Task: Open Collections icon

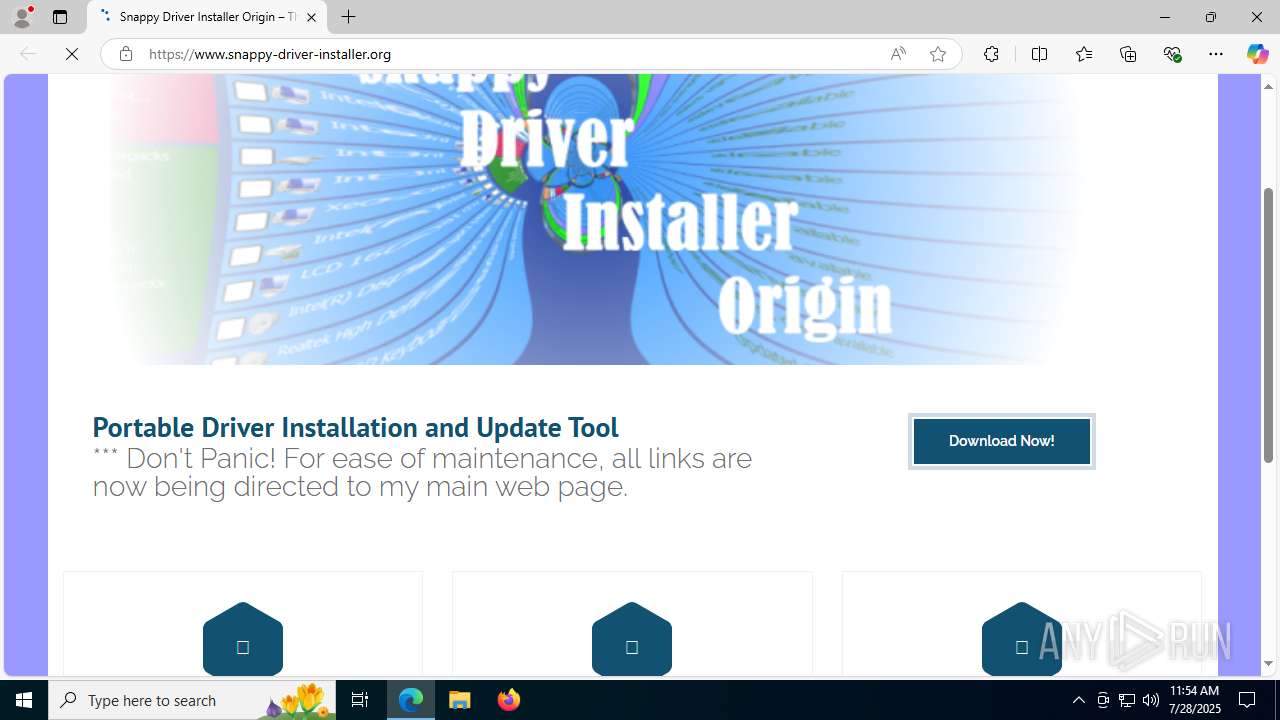Action: tap(1128, 54)
